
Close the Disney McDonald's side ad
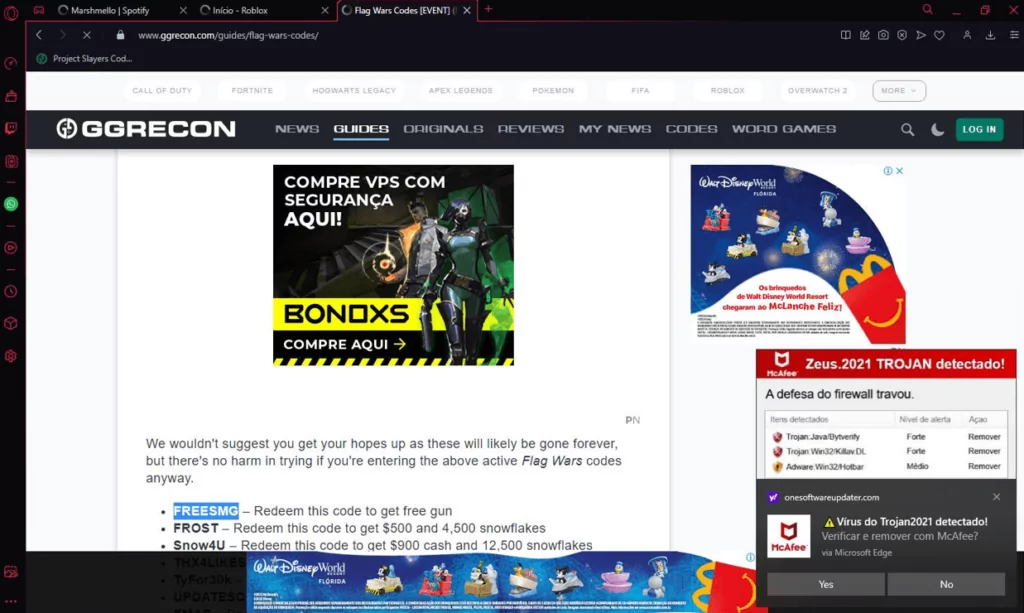[899, 171]
